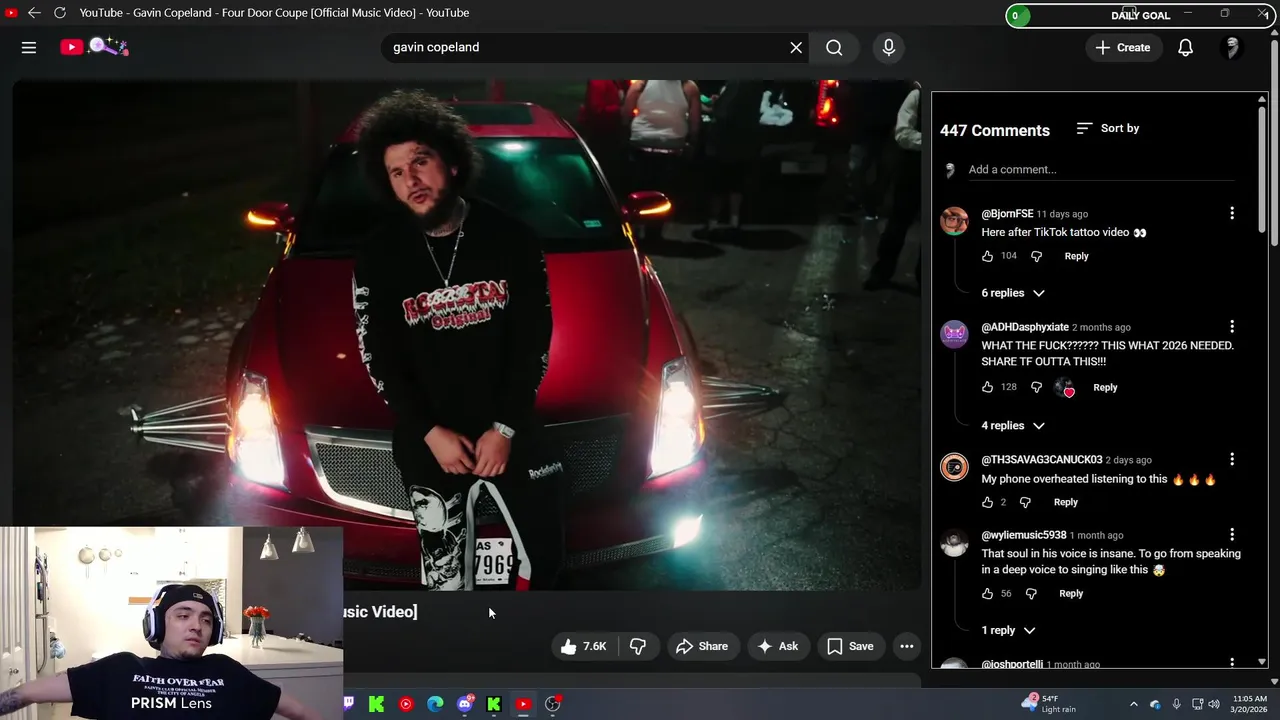Show hidden system tray icons chevron
This screenshot has height=720, width=1280.
(1133, 704)
